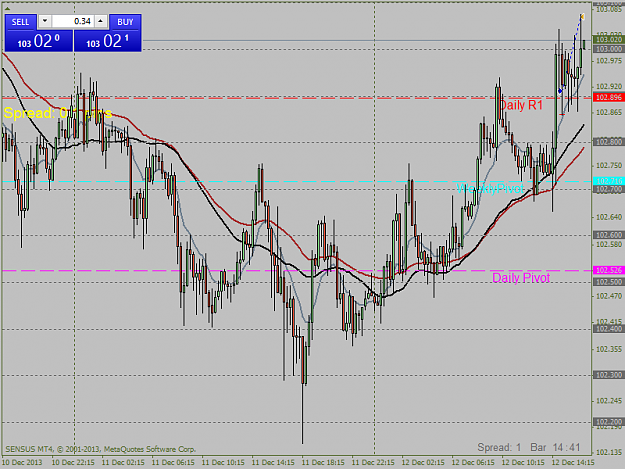The width and height of the screenshot is (625, 469).
Task: Click the gray 102.500 price tag
Action: (x=609, y=282)
